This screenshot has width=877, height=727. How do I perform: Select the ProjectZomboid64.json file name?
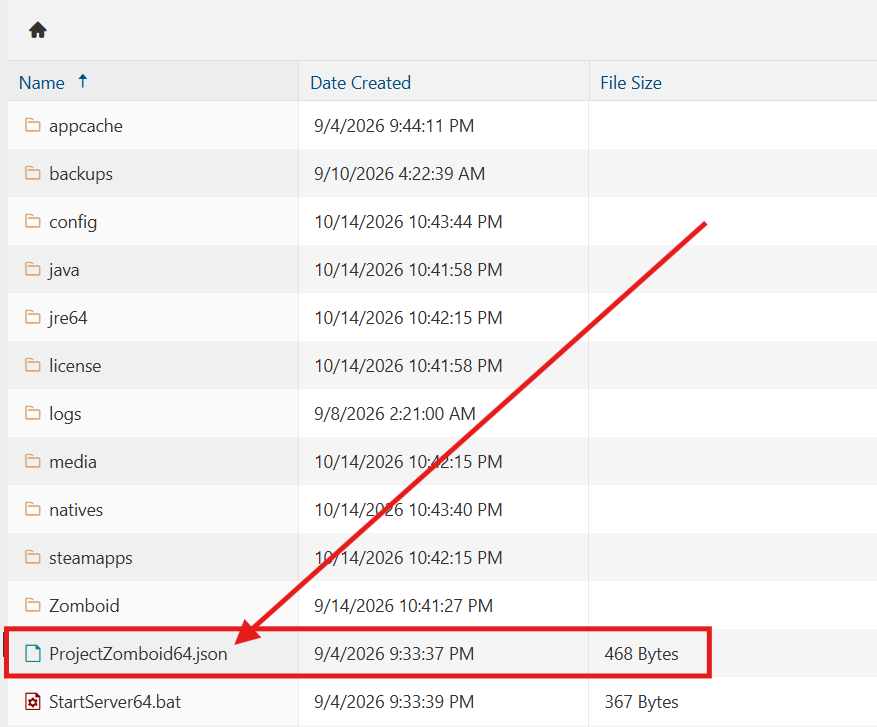pyautogui.click(x=138, y=654)
